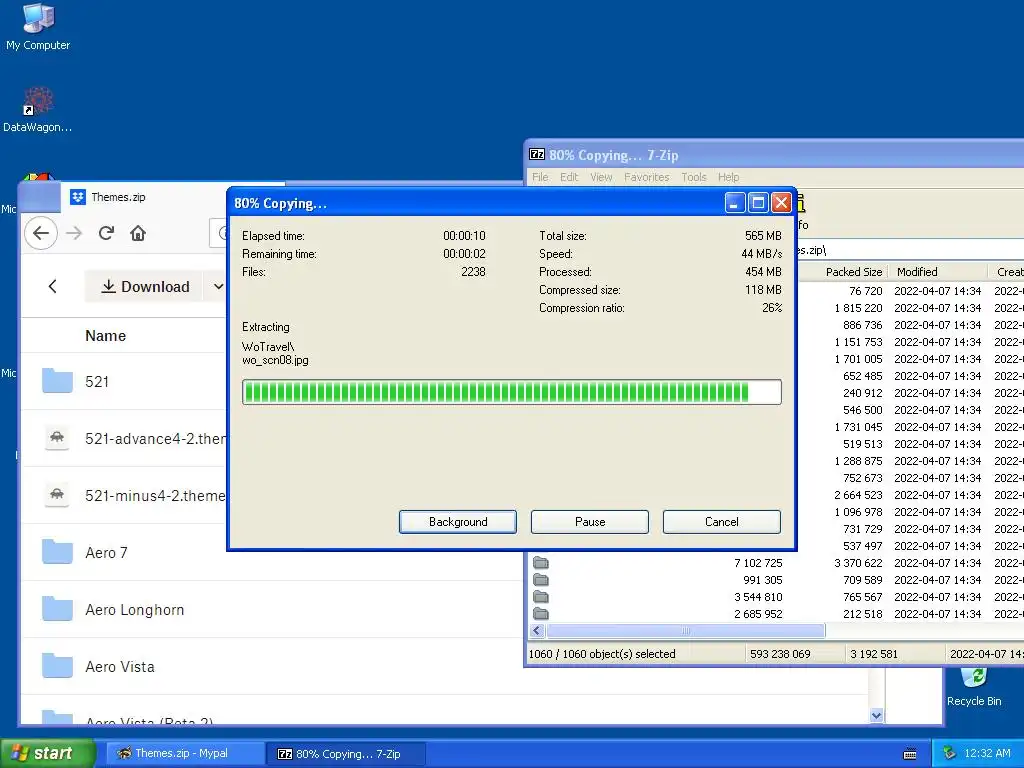This screenshot has height=768, width=1024.
Task: Click 7-Zip address path field
Action: coord(908,250)
